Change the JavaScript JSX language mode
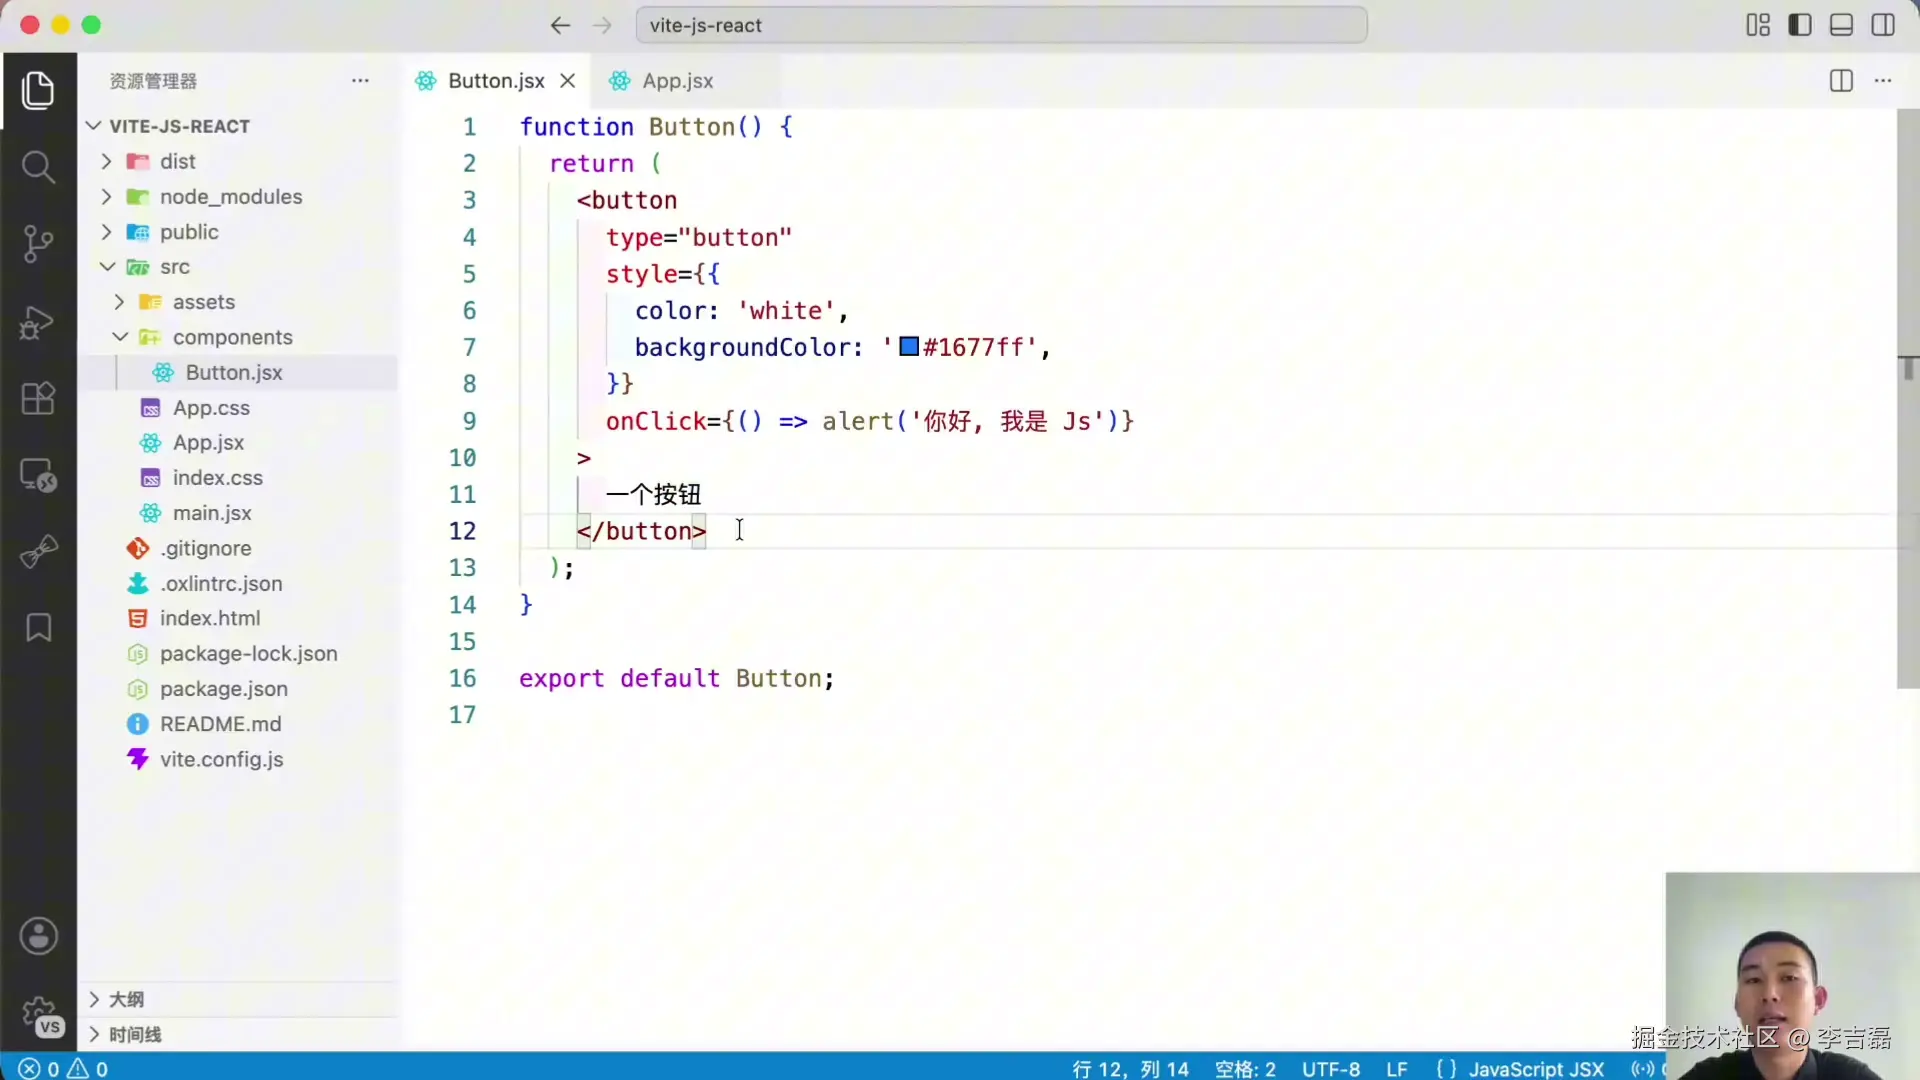This screenshot has width=1920, height=1080. [x=1536, y=1069]
